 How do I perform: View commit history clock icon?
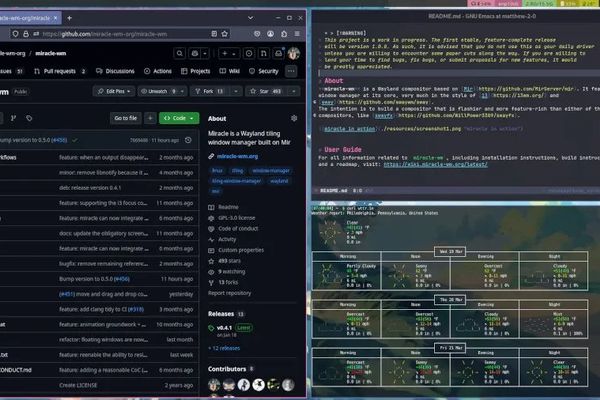pyautogui.click(x=188, y=140)
